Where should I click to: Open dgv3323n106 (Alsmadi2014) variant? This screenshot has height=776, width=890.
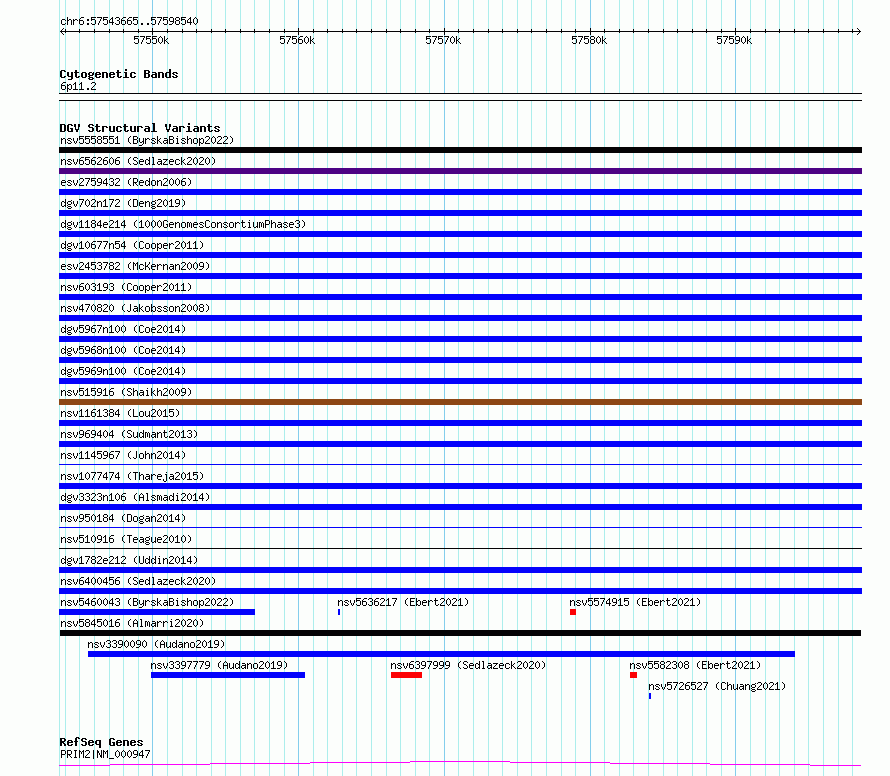click(x=135, y=497)
